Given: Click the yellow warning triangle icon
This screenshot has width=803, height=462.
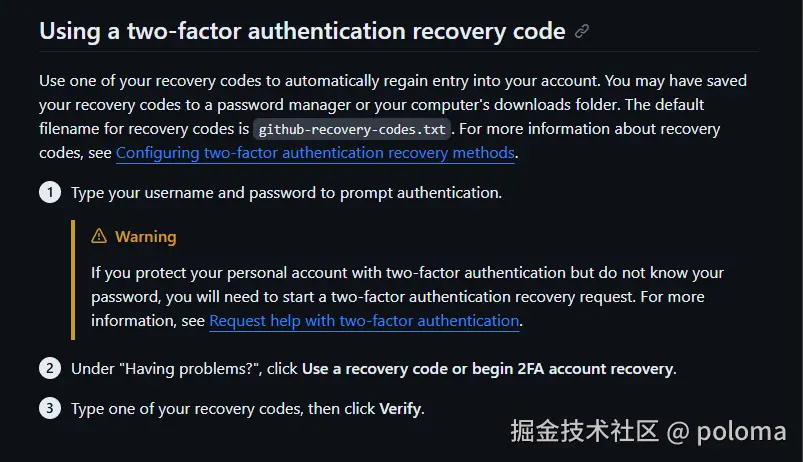Looking at the screenshot, I should point(99,236).
